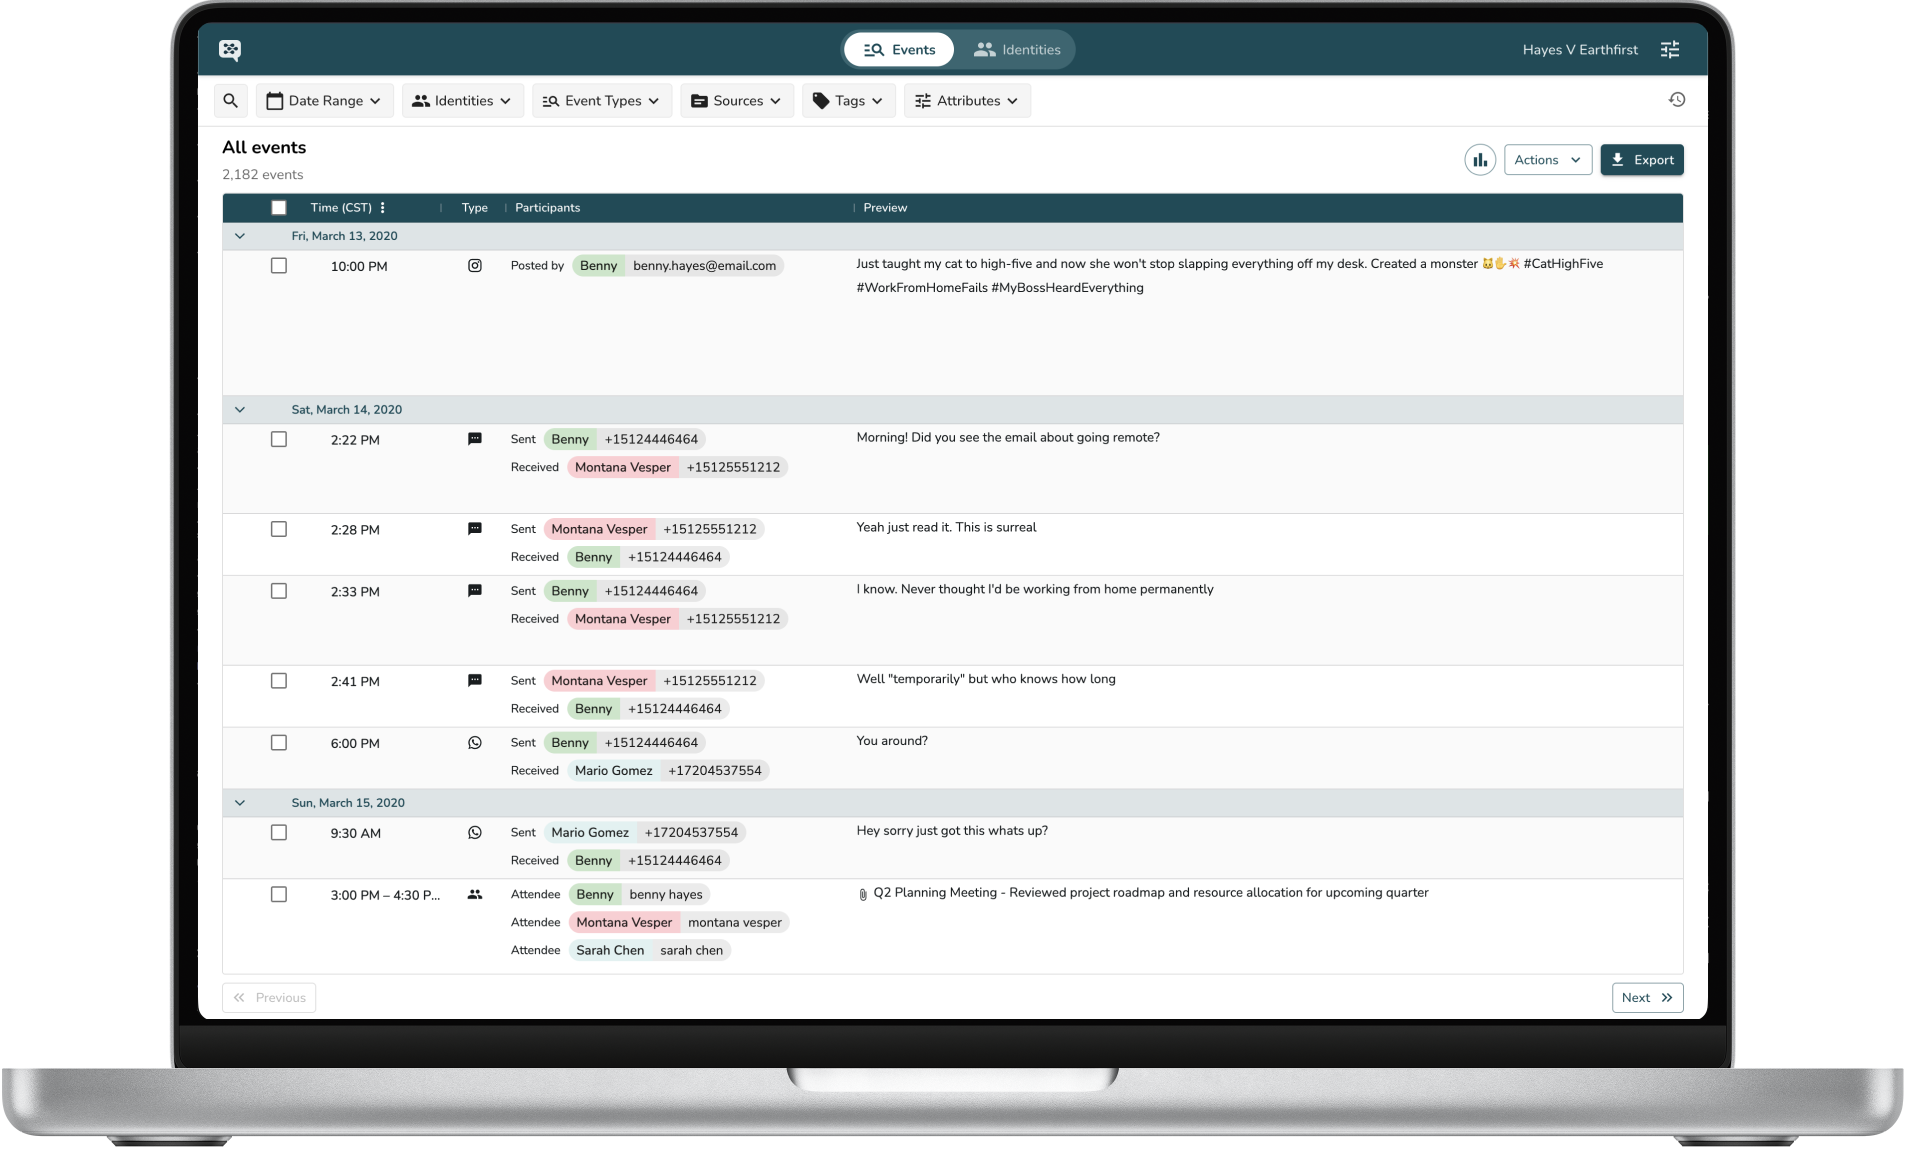Image resolution: width=1906 pixels, height=1162 pixels.
Task: Open the bar chart analytics icon
Action: 1480,160
